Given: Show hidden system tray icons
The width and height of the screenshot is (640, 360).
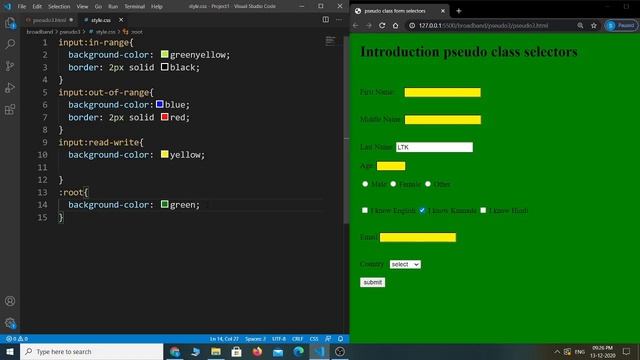Looking at the screenshot, I should (x=557, y=351).
